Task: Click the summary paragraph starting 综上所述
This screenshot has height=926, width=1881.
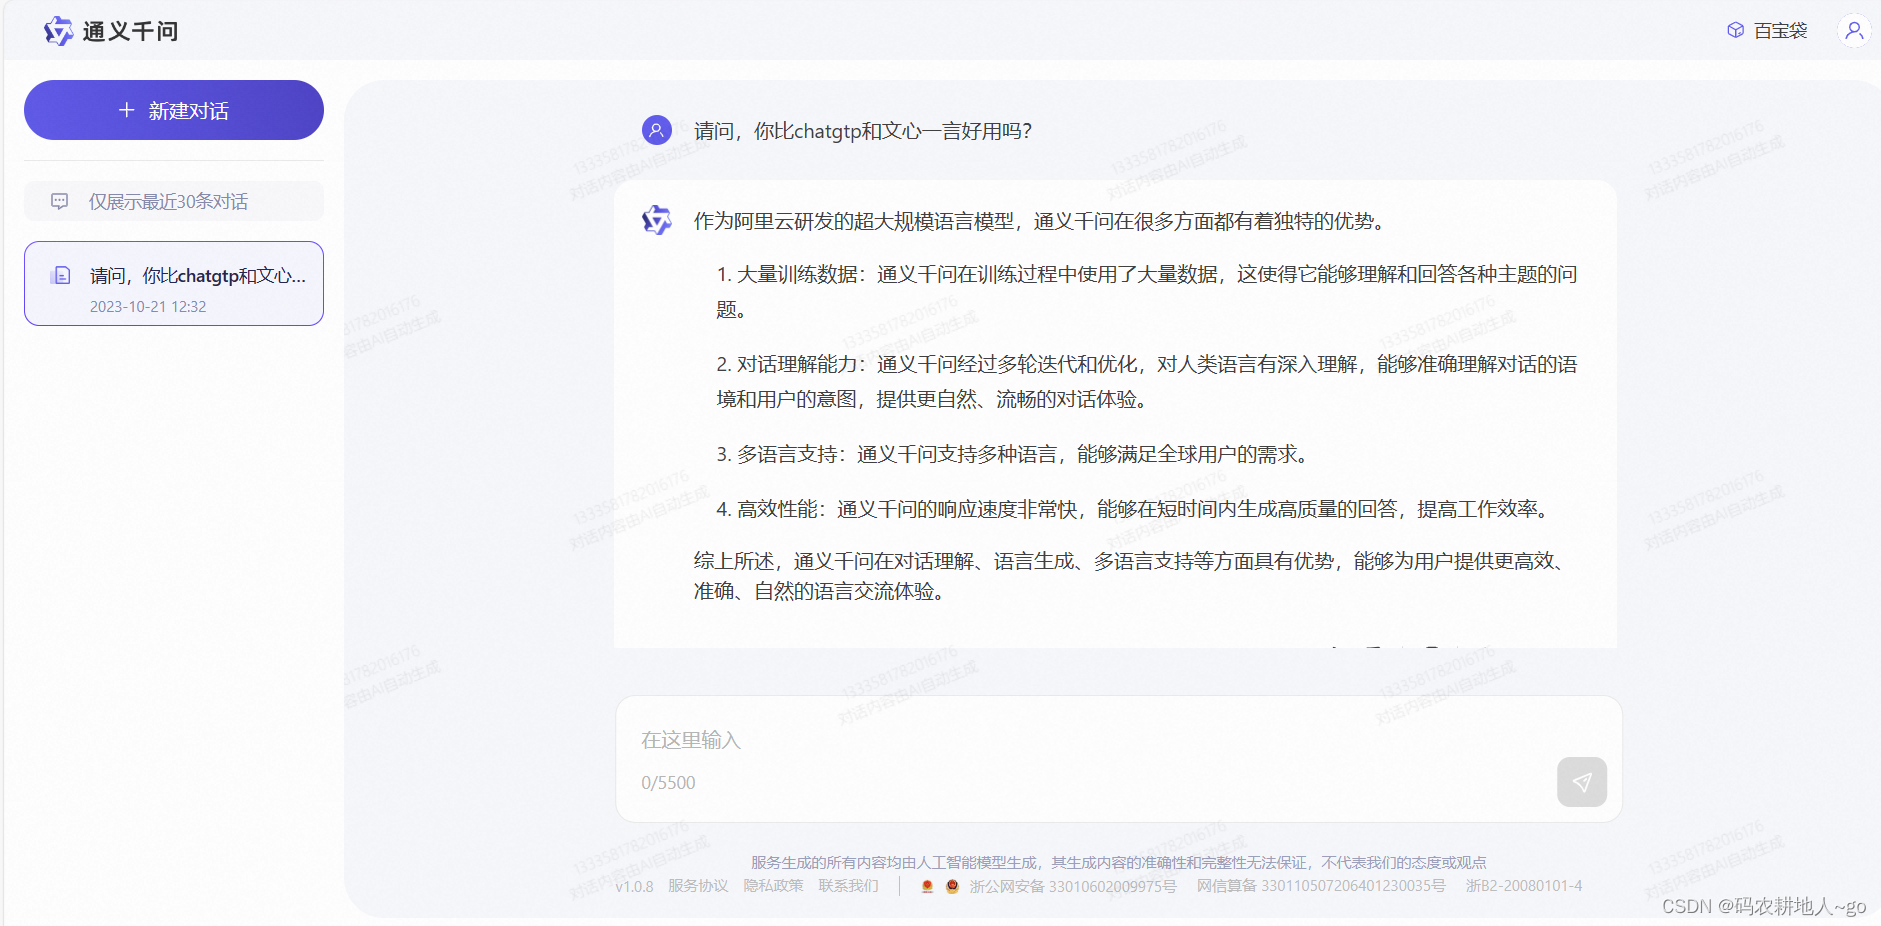Action: click(1129, 576)
